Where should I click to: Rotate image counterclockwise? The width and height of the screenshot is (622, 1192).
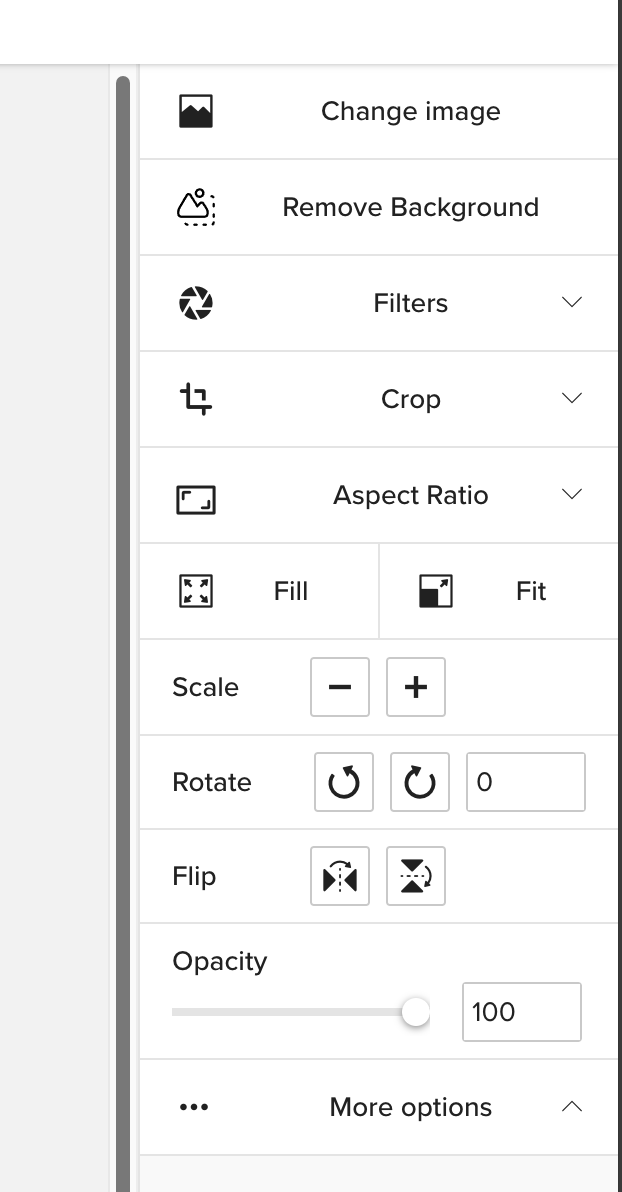click(x=344, y=782)
